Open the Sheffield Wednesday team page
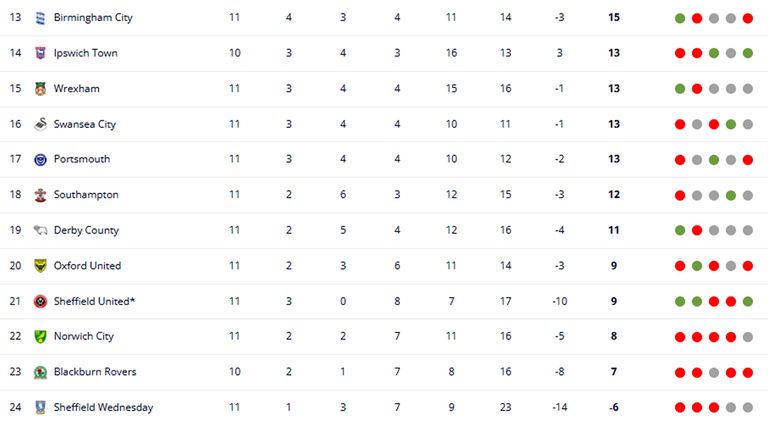Image resolution: width=768 pixels, height=432 pixels. click(x=103, y=407)
